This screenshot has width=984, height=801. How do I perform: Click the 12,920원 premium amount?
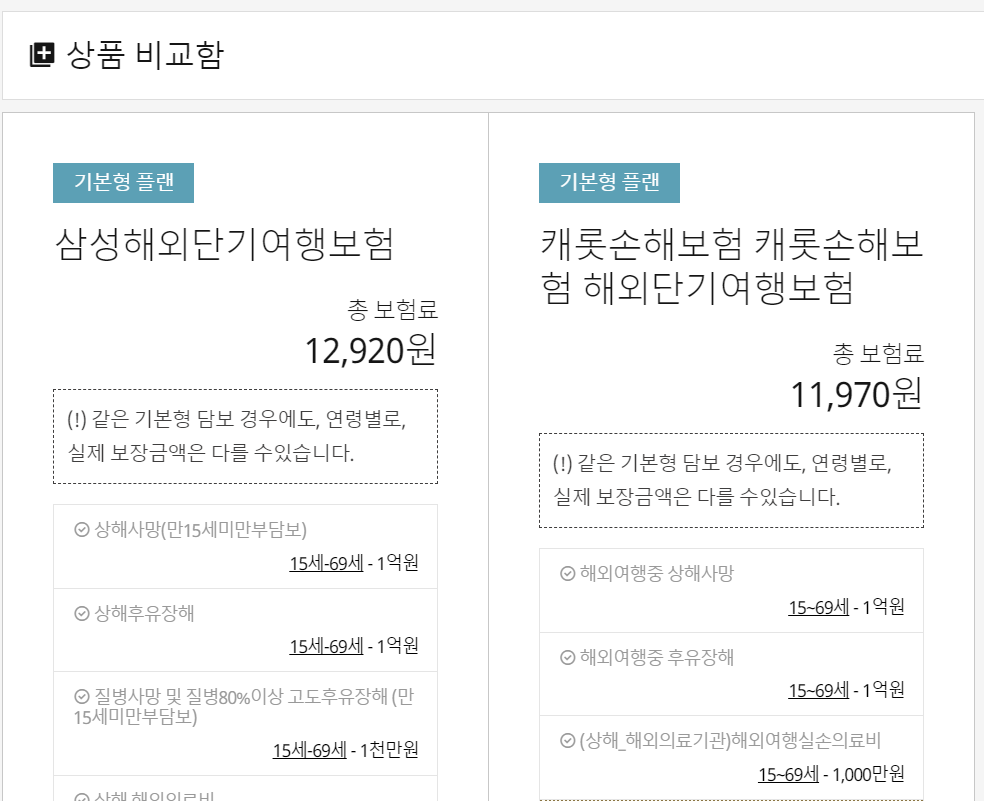coord(370,350)
